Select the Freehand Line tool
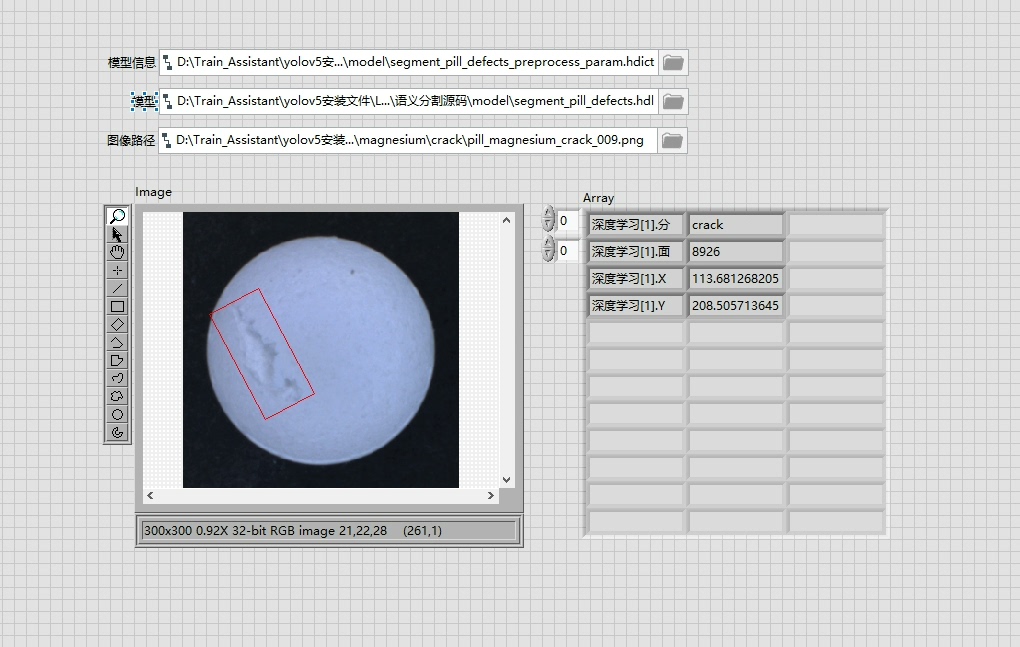This screenshot has height=647, width=1020. 117,378
